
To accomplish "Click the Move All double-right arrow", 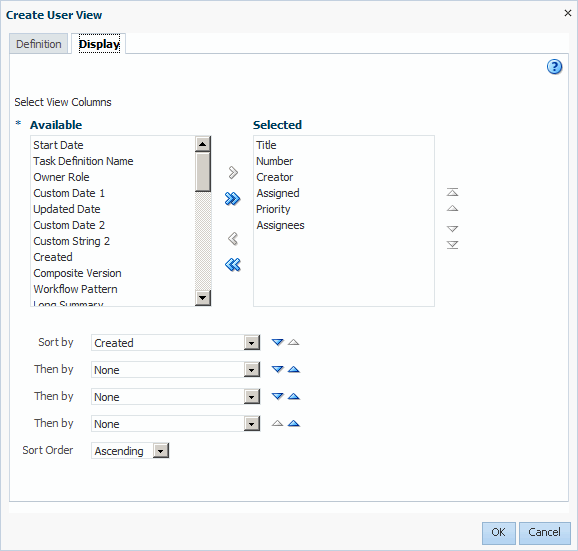I will [233, 199].
